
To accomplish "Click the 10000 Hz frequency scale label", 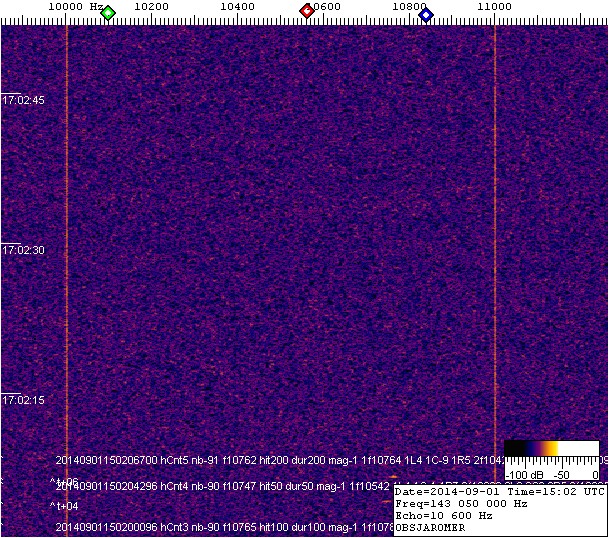I will (x=76, y=7).
